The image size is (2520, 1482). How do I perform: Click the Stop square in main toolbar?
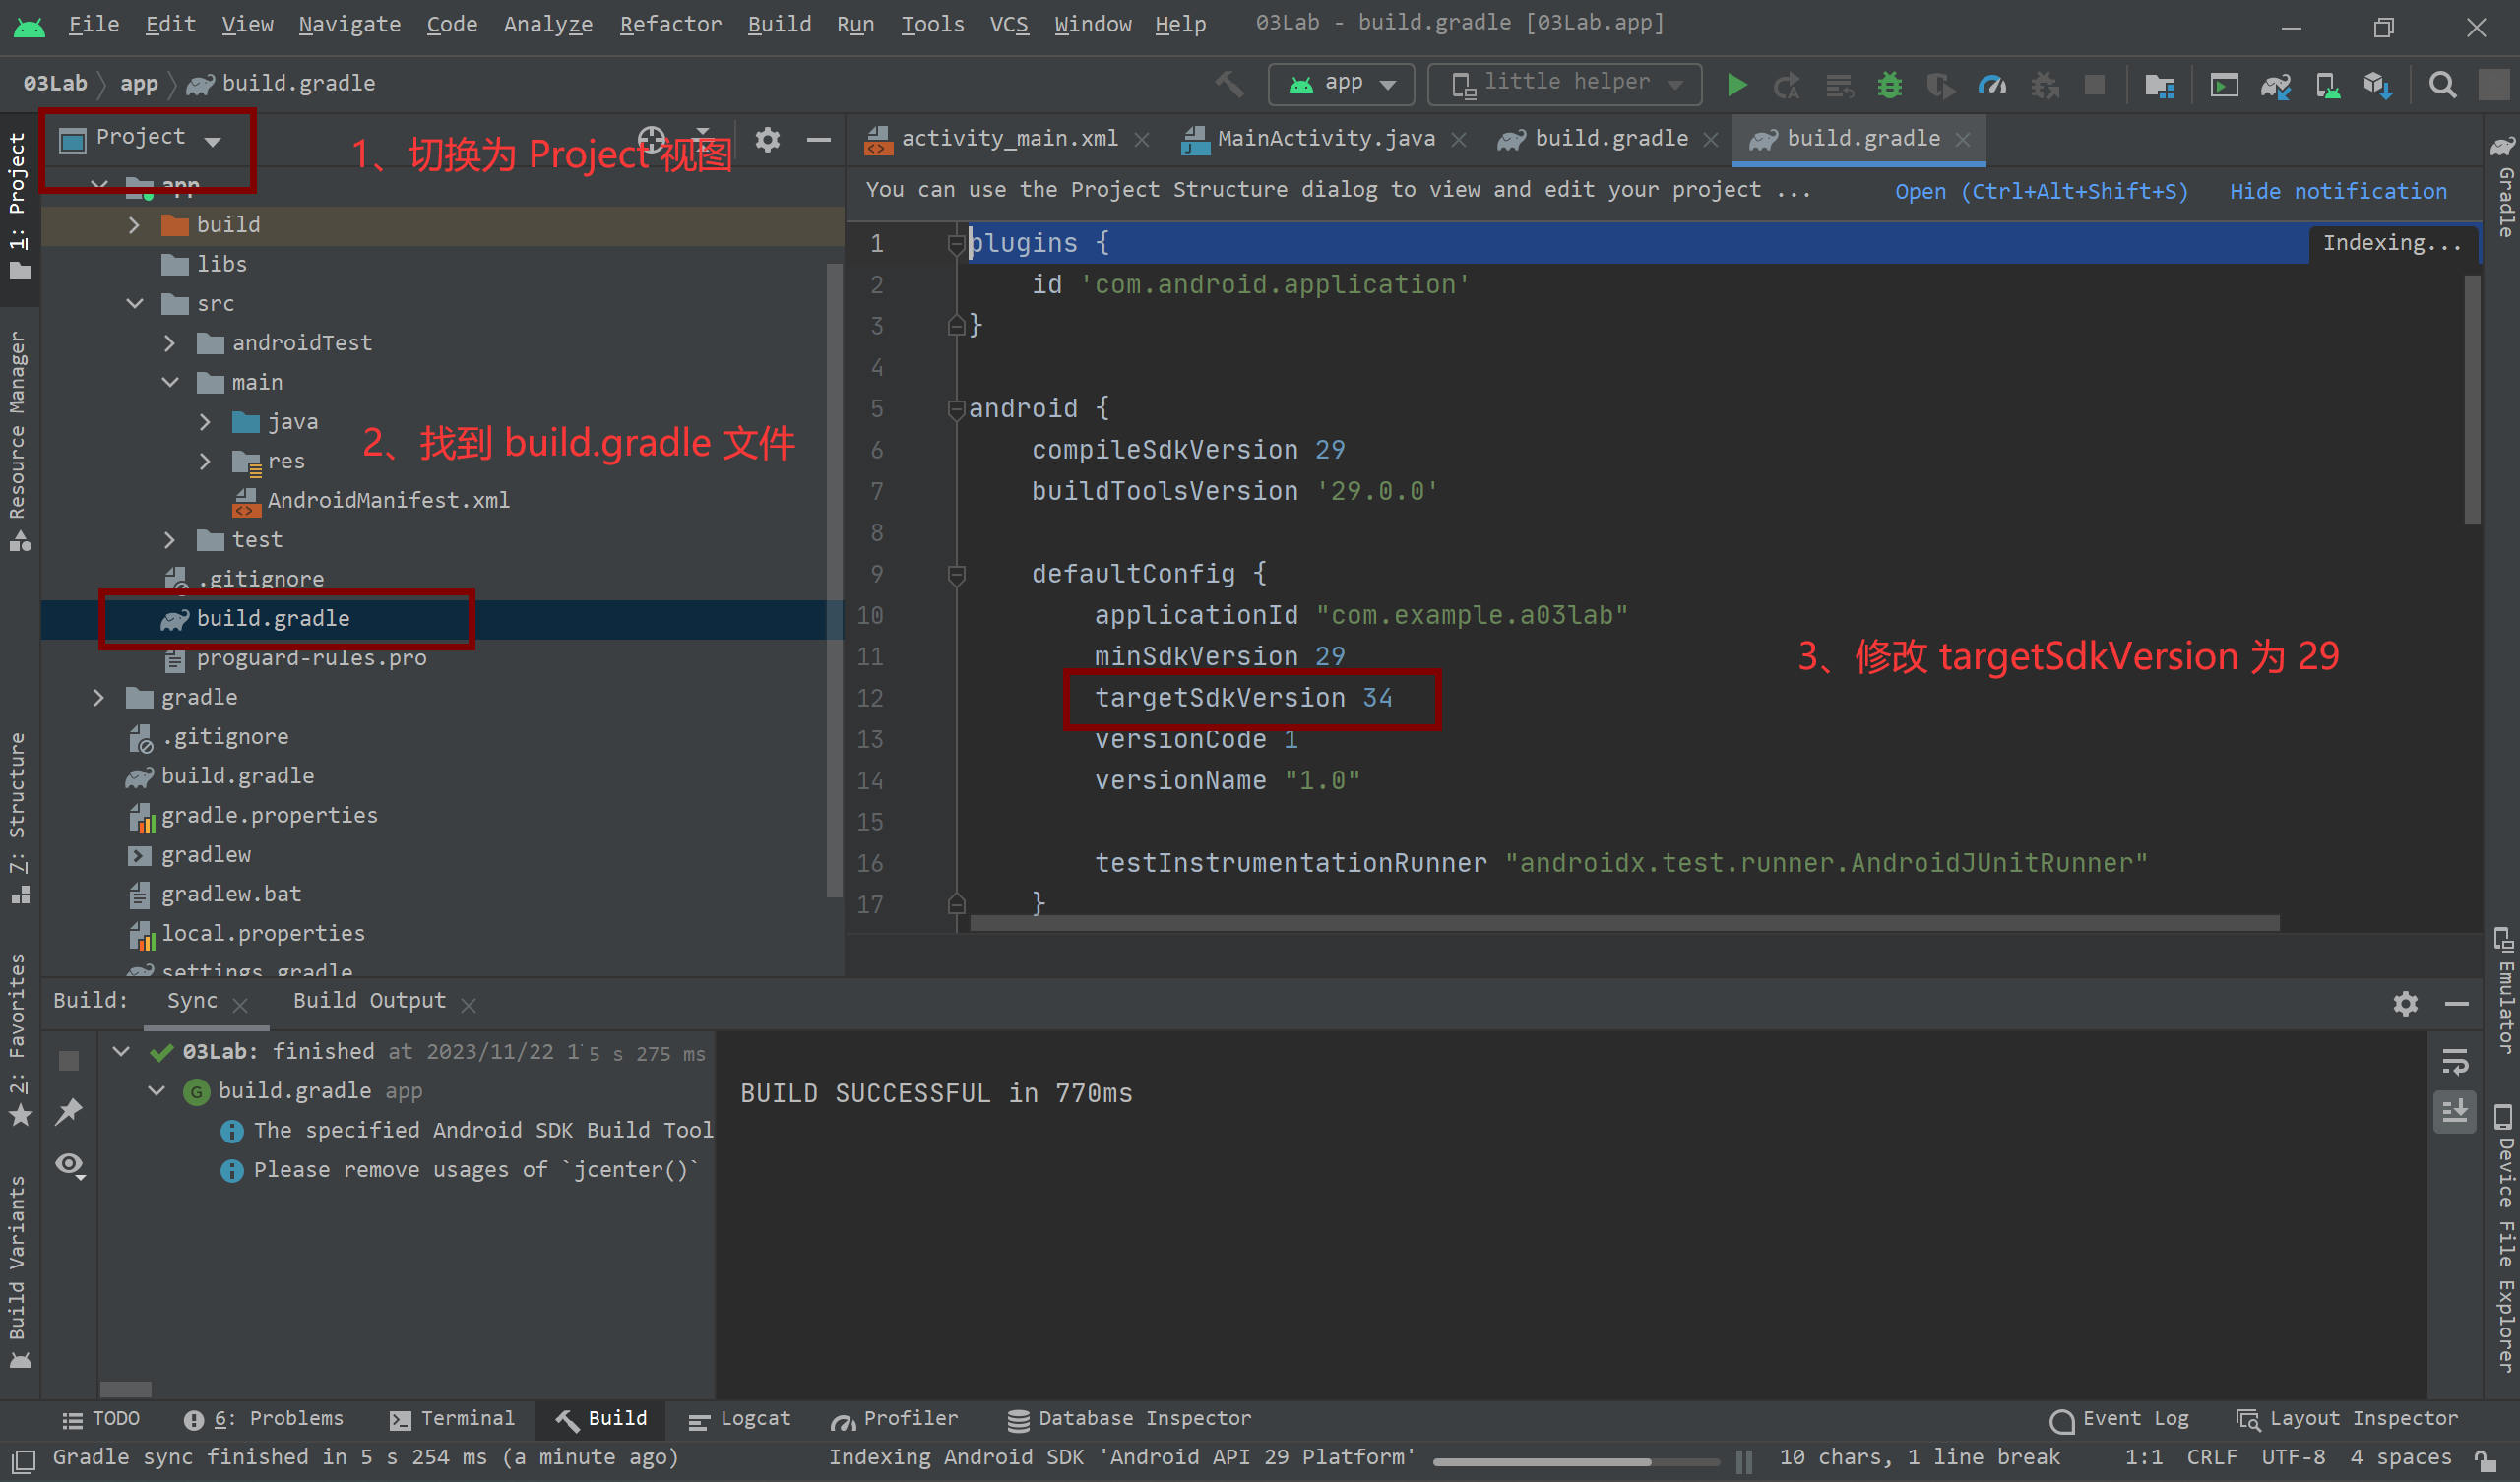point(2094,85)
